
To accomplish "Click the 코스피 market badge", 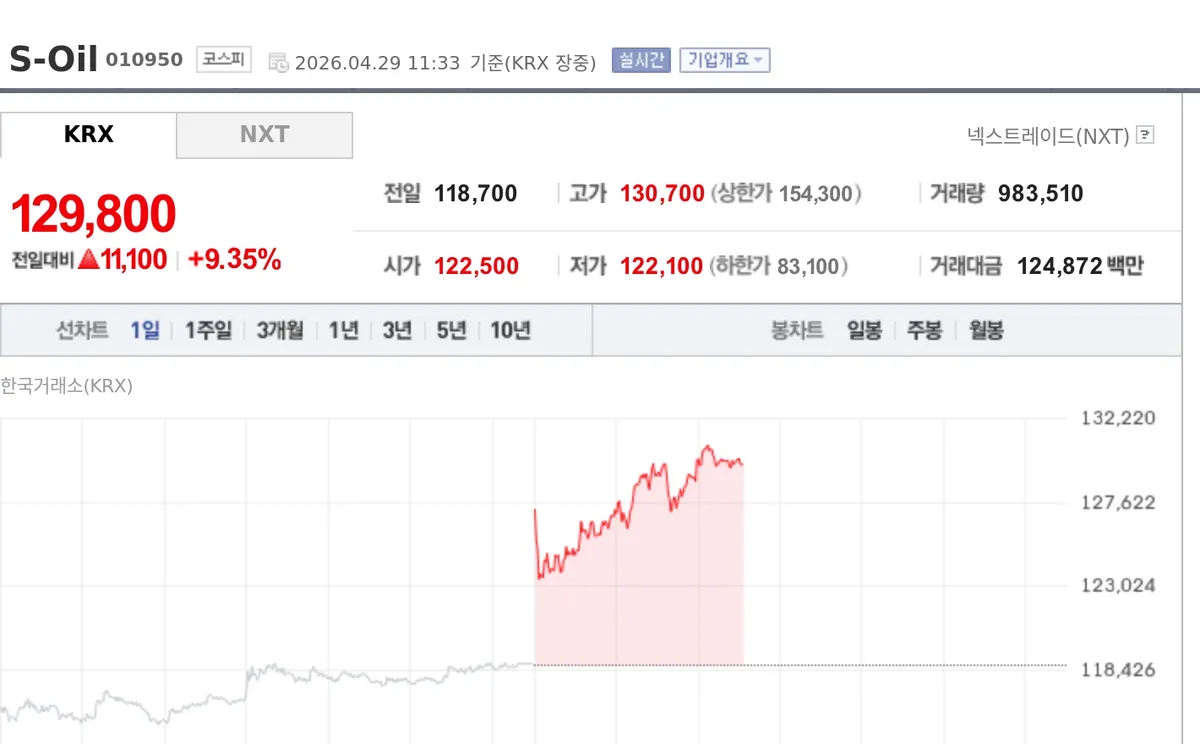I will pyautogui.click(x=224, y=58).
